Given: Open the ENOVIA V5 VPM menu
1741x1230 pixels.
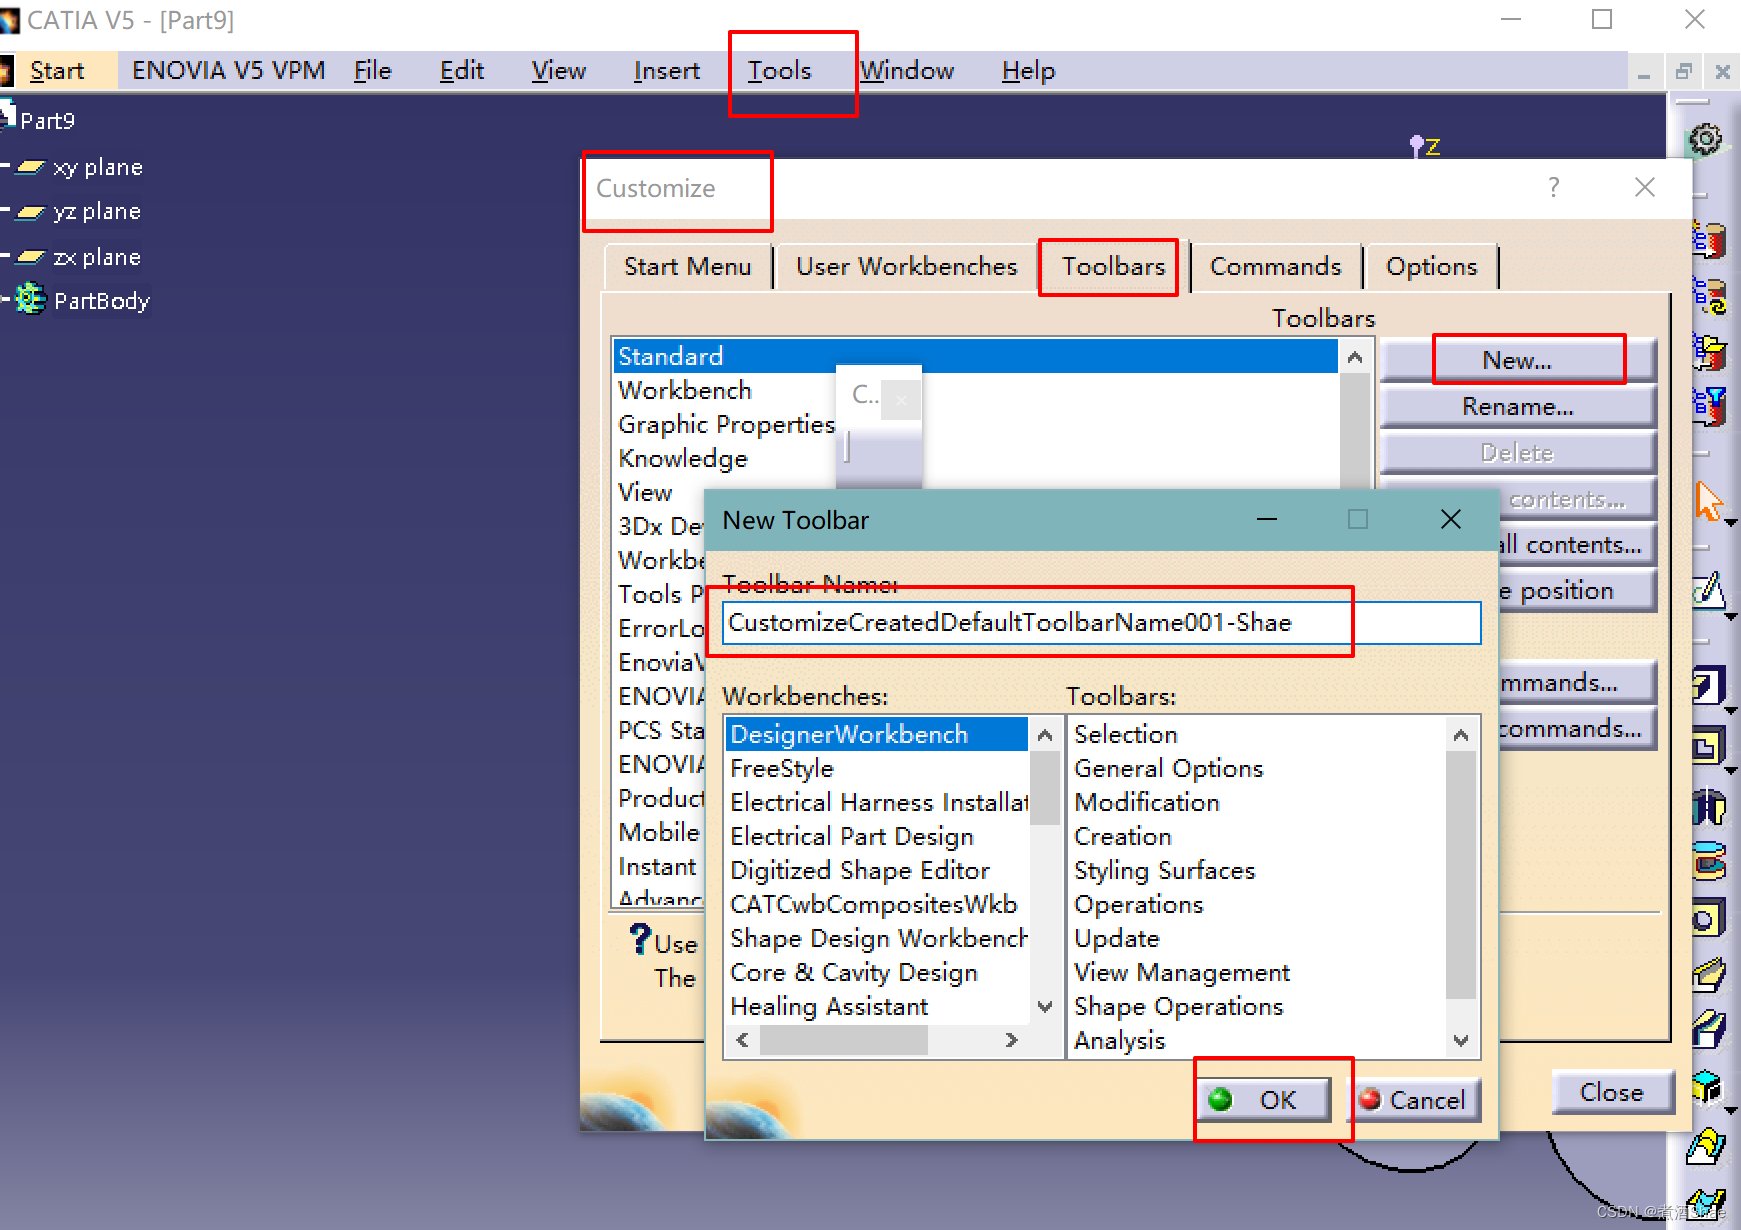Looking at the screenshot, I should pyautogui.click(x=229, y=71).
